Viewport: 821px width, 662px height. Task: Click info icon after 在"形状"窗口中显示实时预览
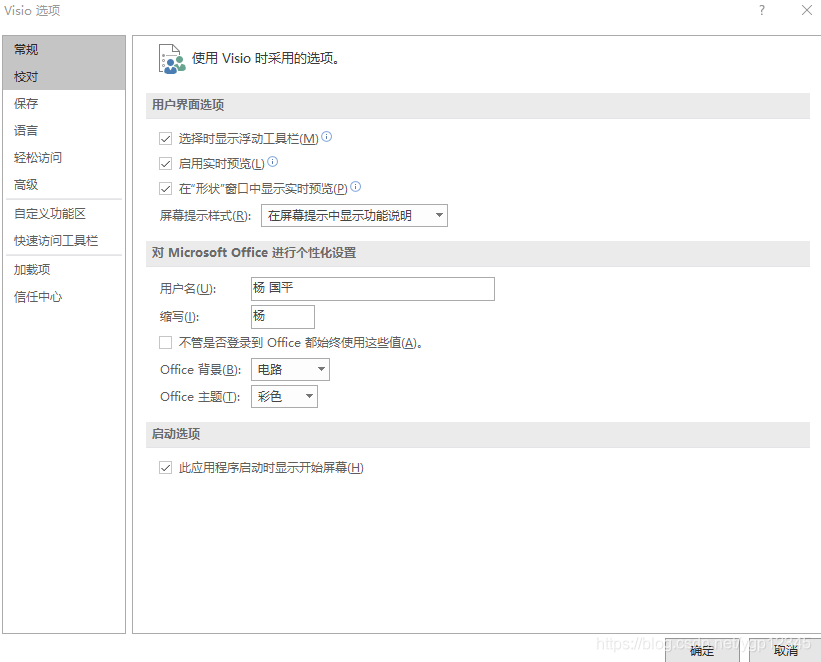pos(356,186)
